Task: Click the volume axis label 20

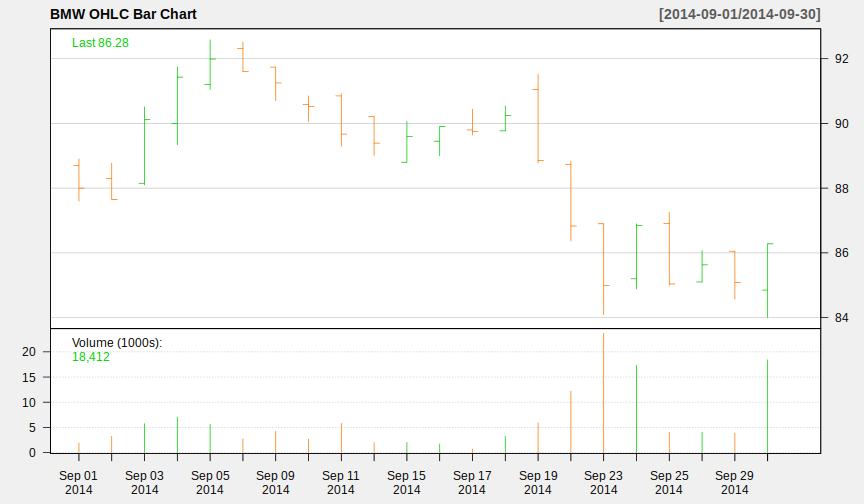Action: (29, 352)
